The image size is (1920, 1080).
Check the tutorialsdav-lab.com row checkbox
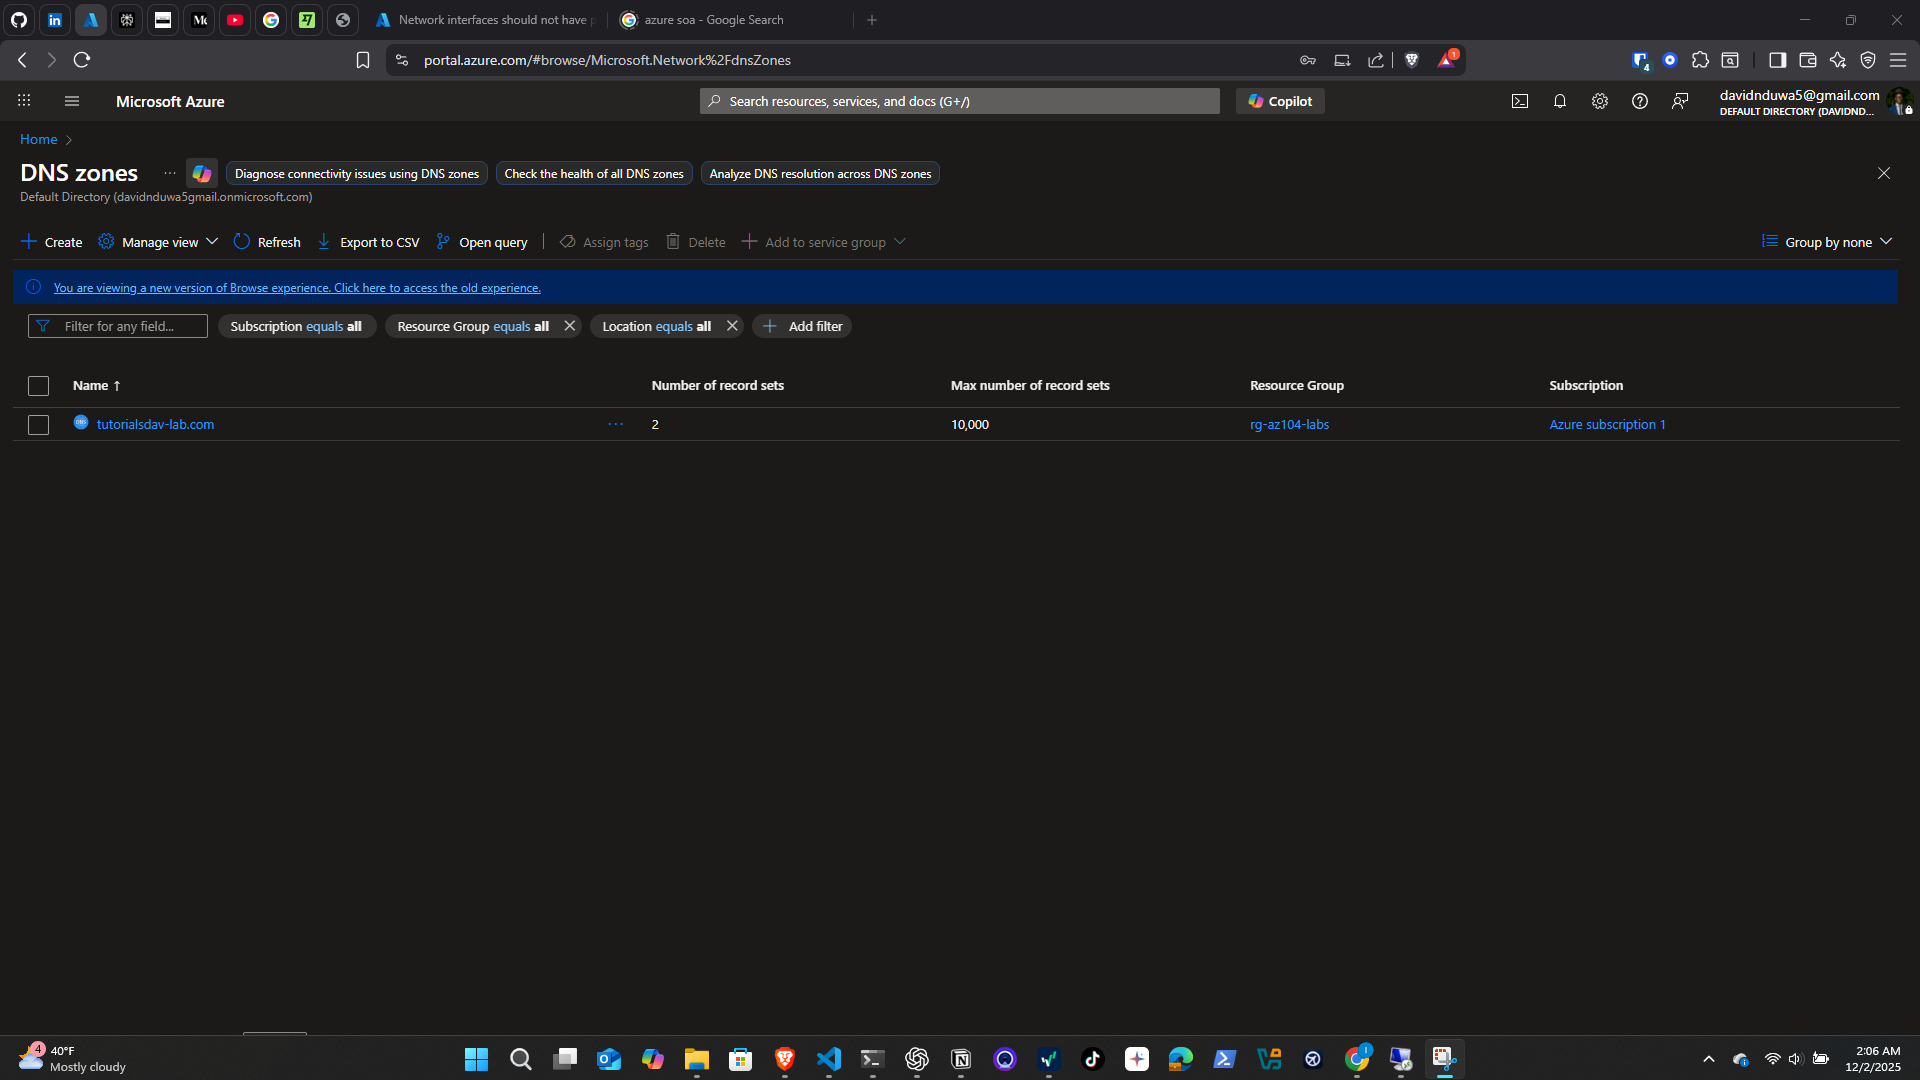click(x=38, y=425)
